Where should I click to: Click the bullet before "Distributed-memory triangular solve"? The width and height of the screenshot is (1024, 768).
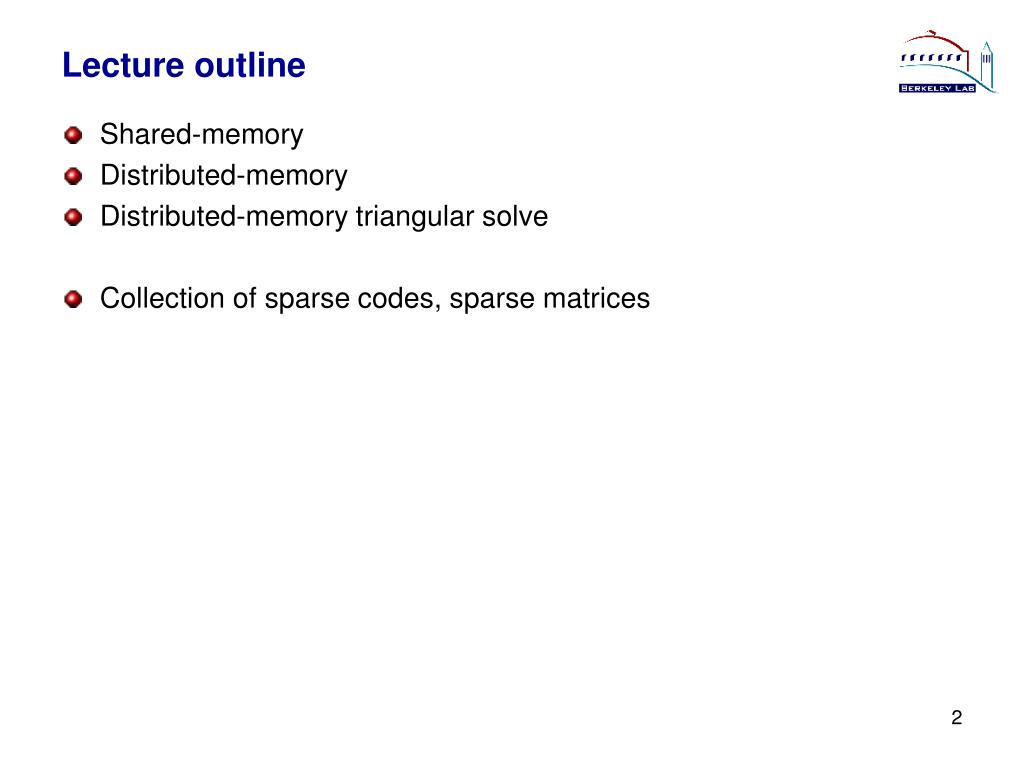tap(72, 218)
